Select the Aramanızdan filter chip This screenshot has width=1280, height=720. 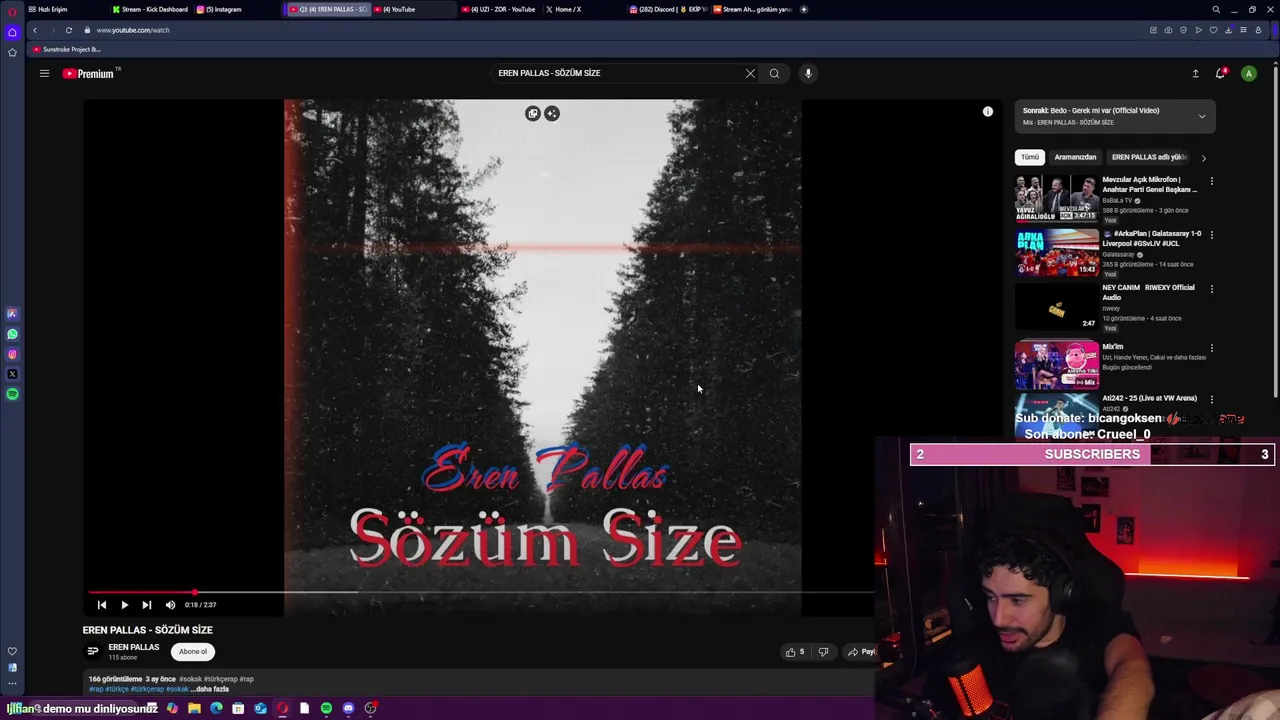[1075, 157]
